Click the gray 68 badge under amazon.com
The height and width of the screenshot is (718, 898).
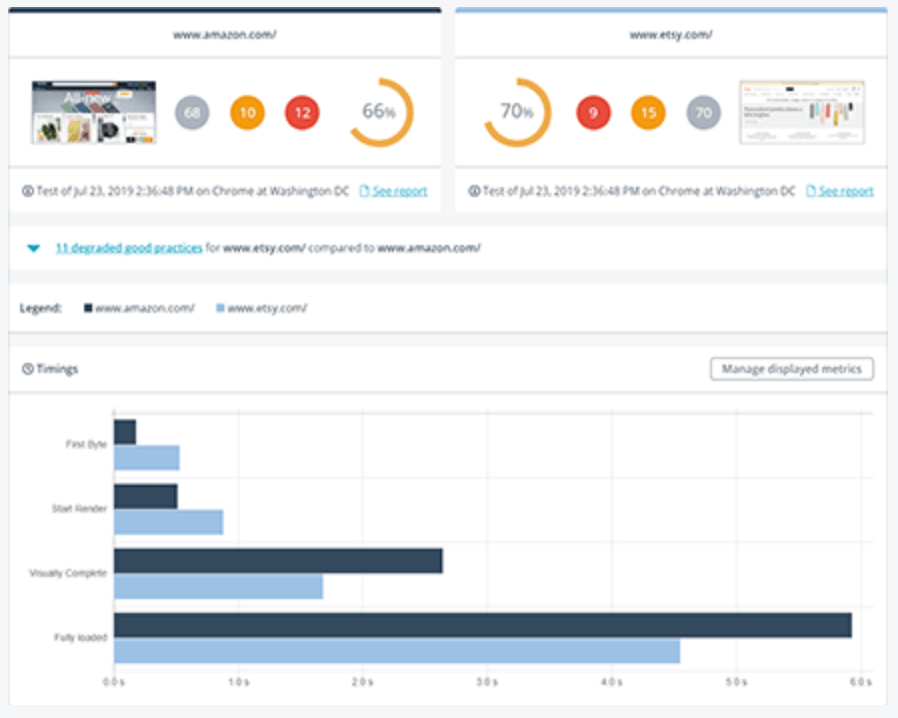(192, 112)
